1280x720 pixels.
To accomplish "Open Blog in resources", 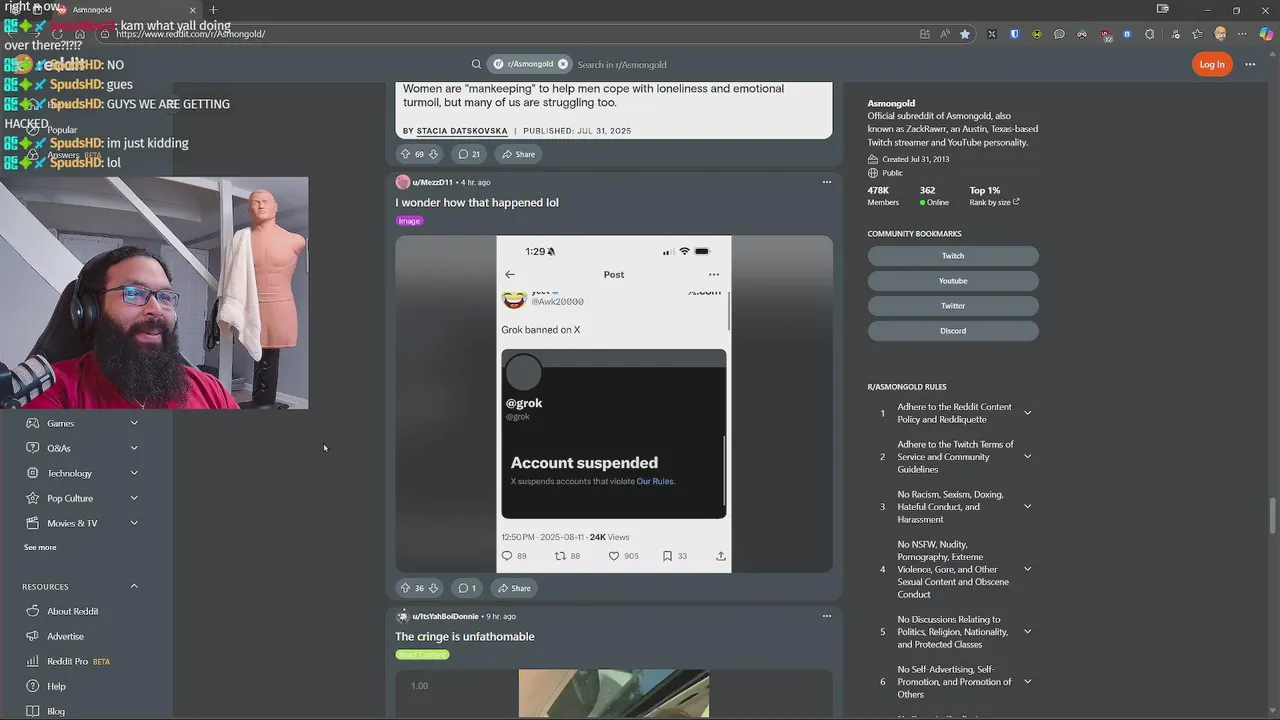I will point(56,711).
